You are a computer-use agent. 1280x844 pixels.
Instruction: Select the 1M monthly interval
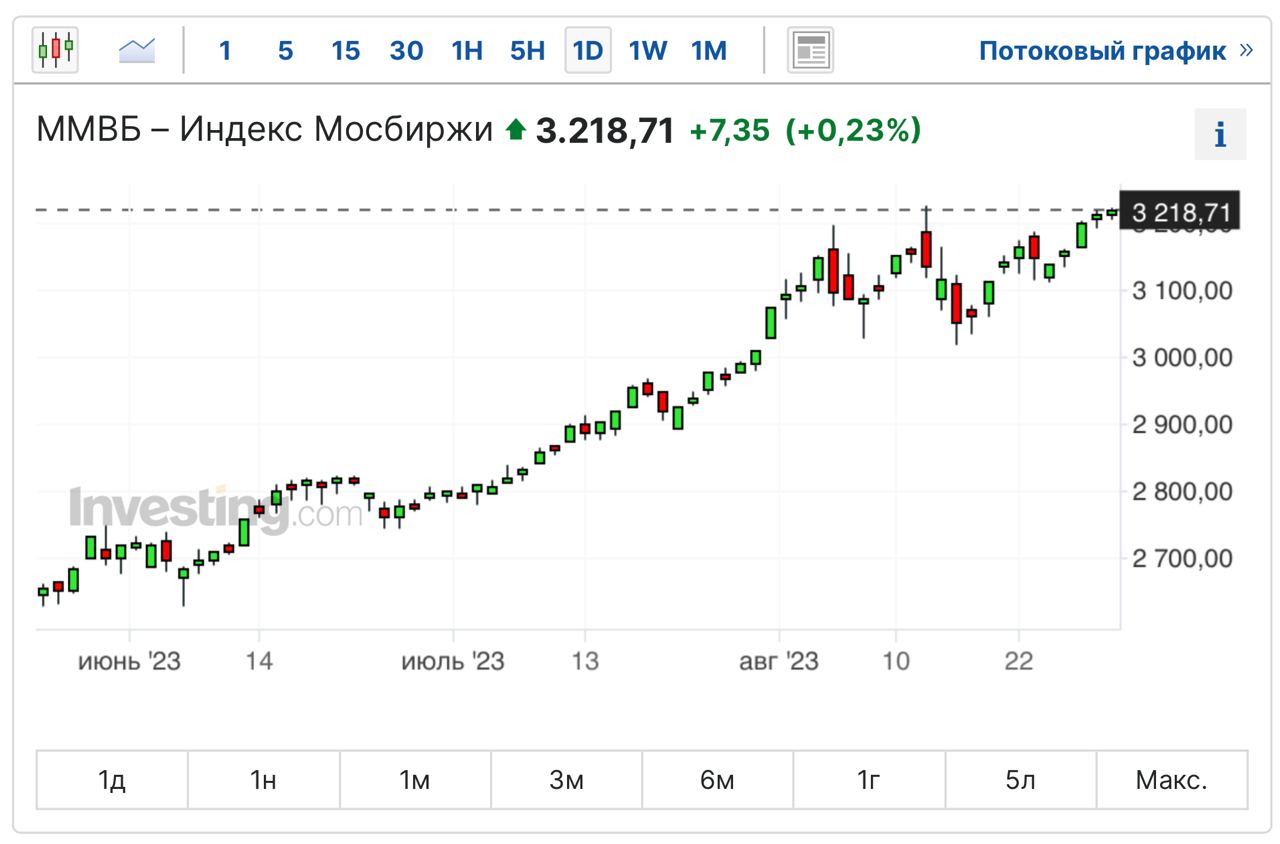point(709,50)
